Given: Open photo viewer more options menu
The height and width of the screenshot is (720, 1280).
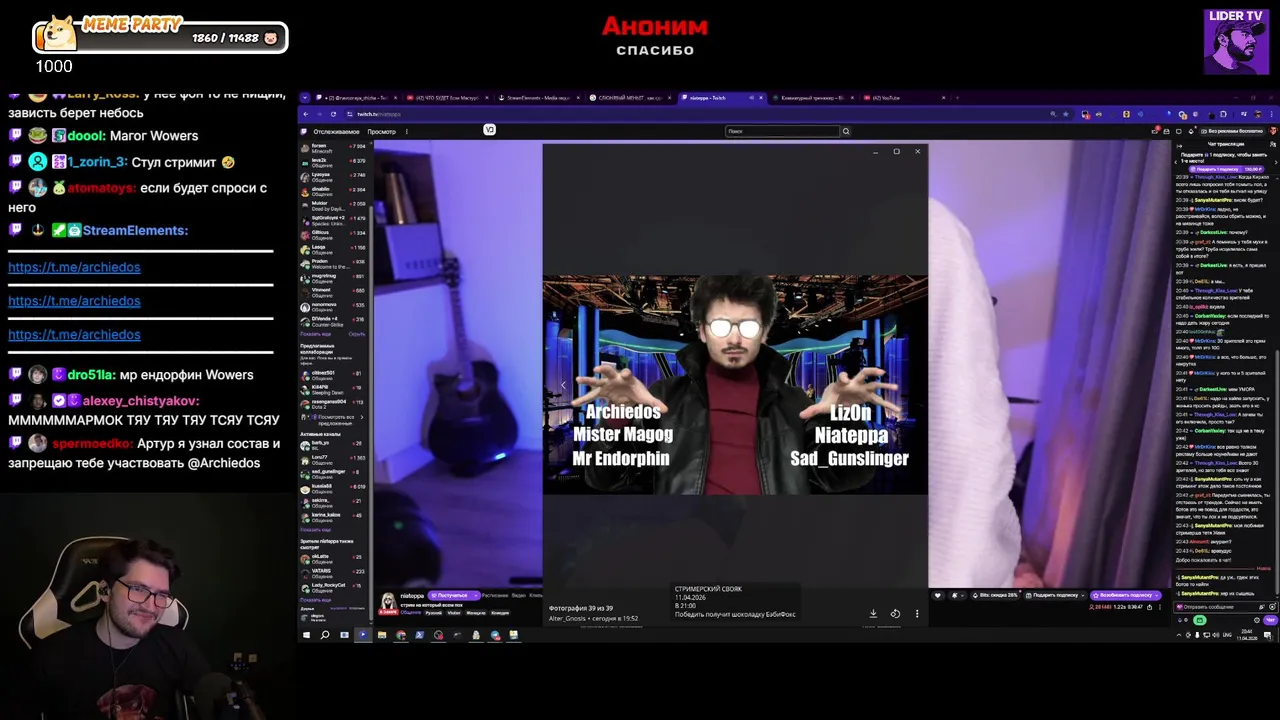Looking at the screenshot, I should pos(917,614).
